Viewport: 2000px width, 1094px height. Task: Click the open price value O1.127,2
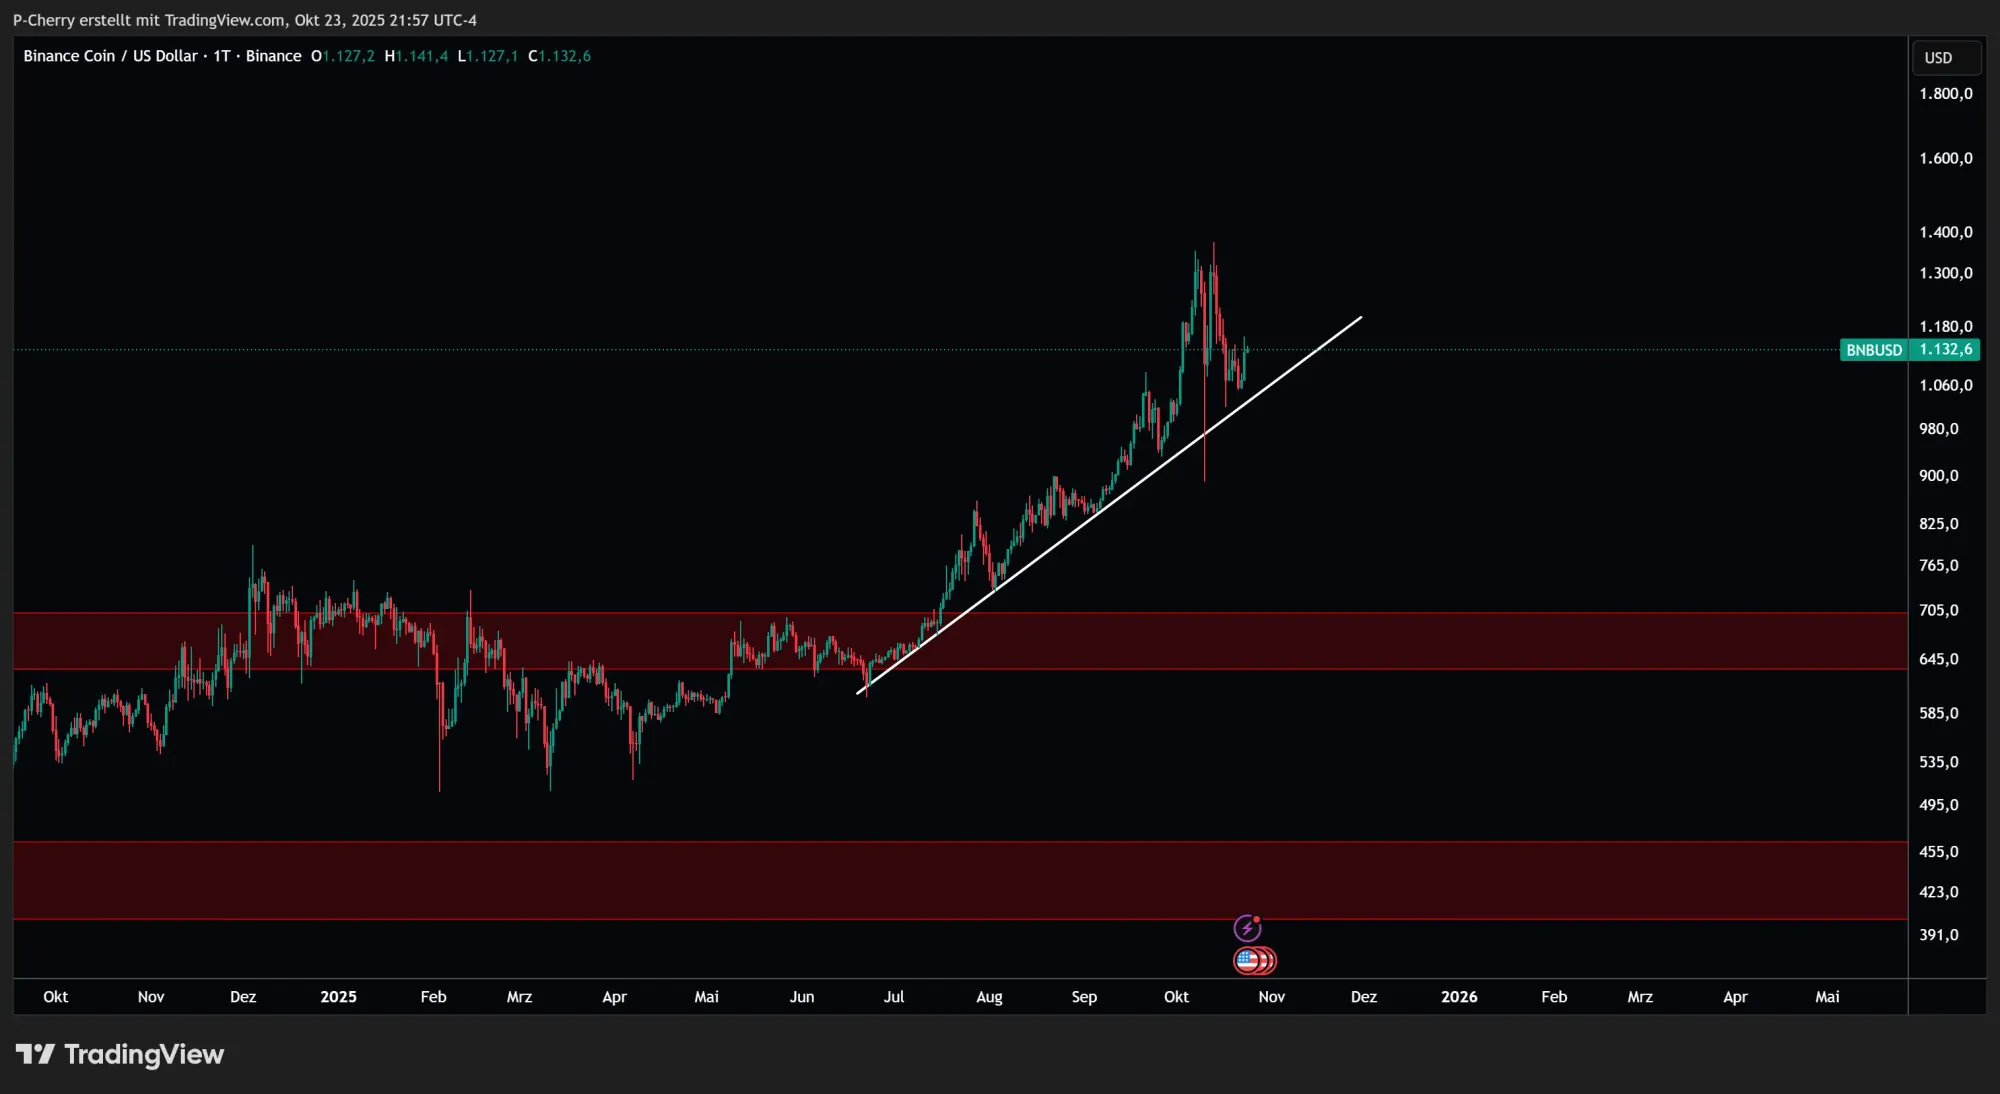tap(343, 56)
